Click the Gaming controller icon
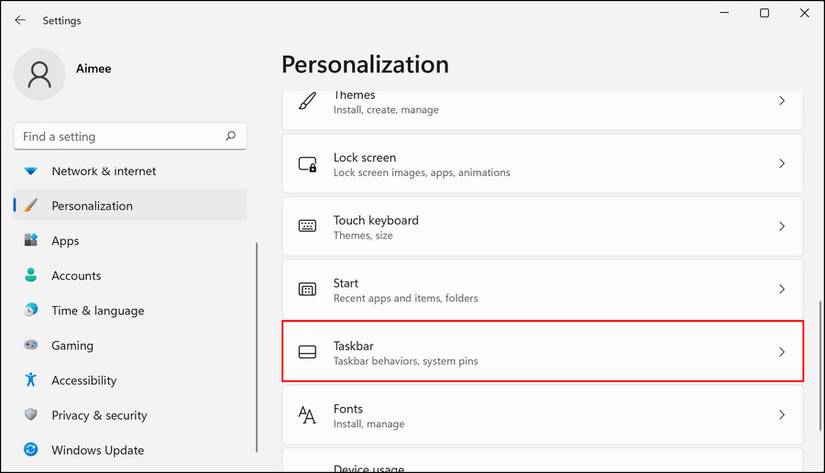Image resolution: width=825 pixels, height=473 pixels. 31,346
